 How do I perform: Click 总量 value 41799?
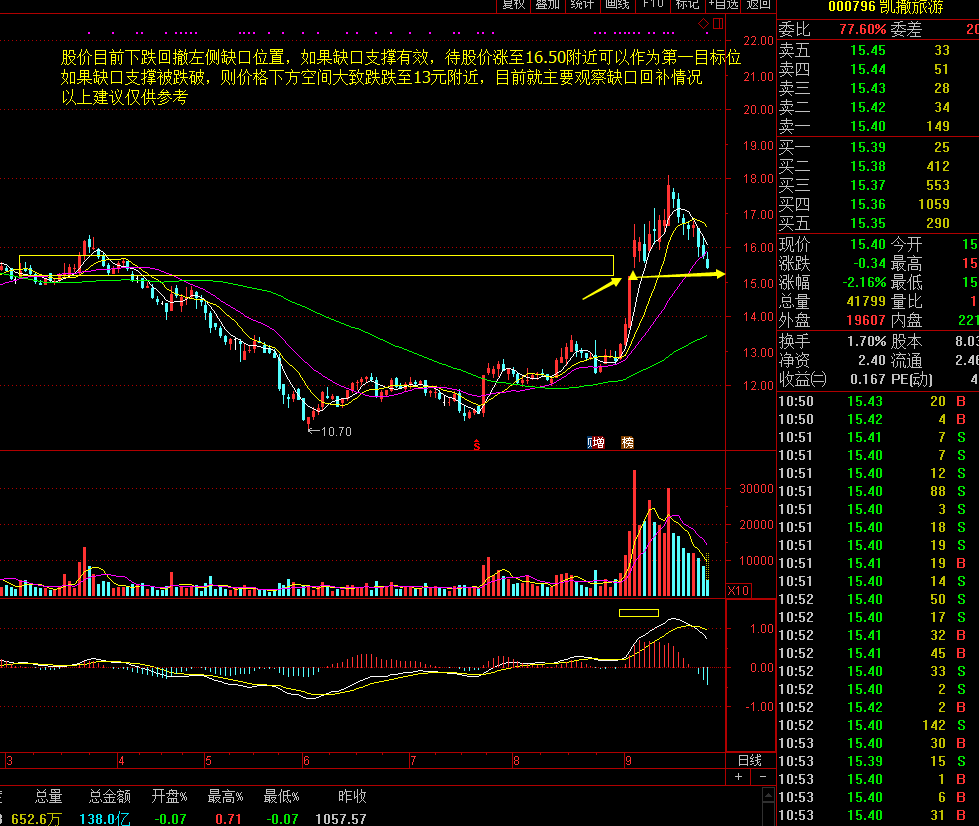[866, 302]
